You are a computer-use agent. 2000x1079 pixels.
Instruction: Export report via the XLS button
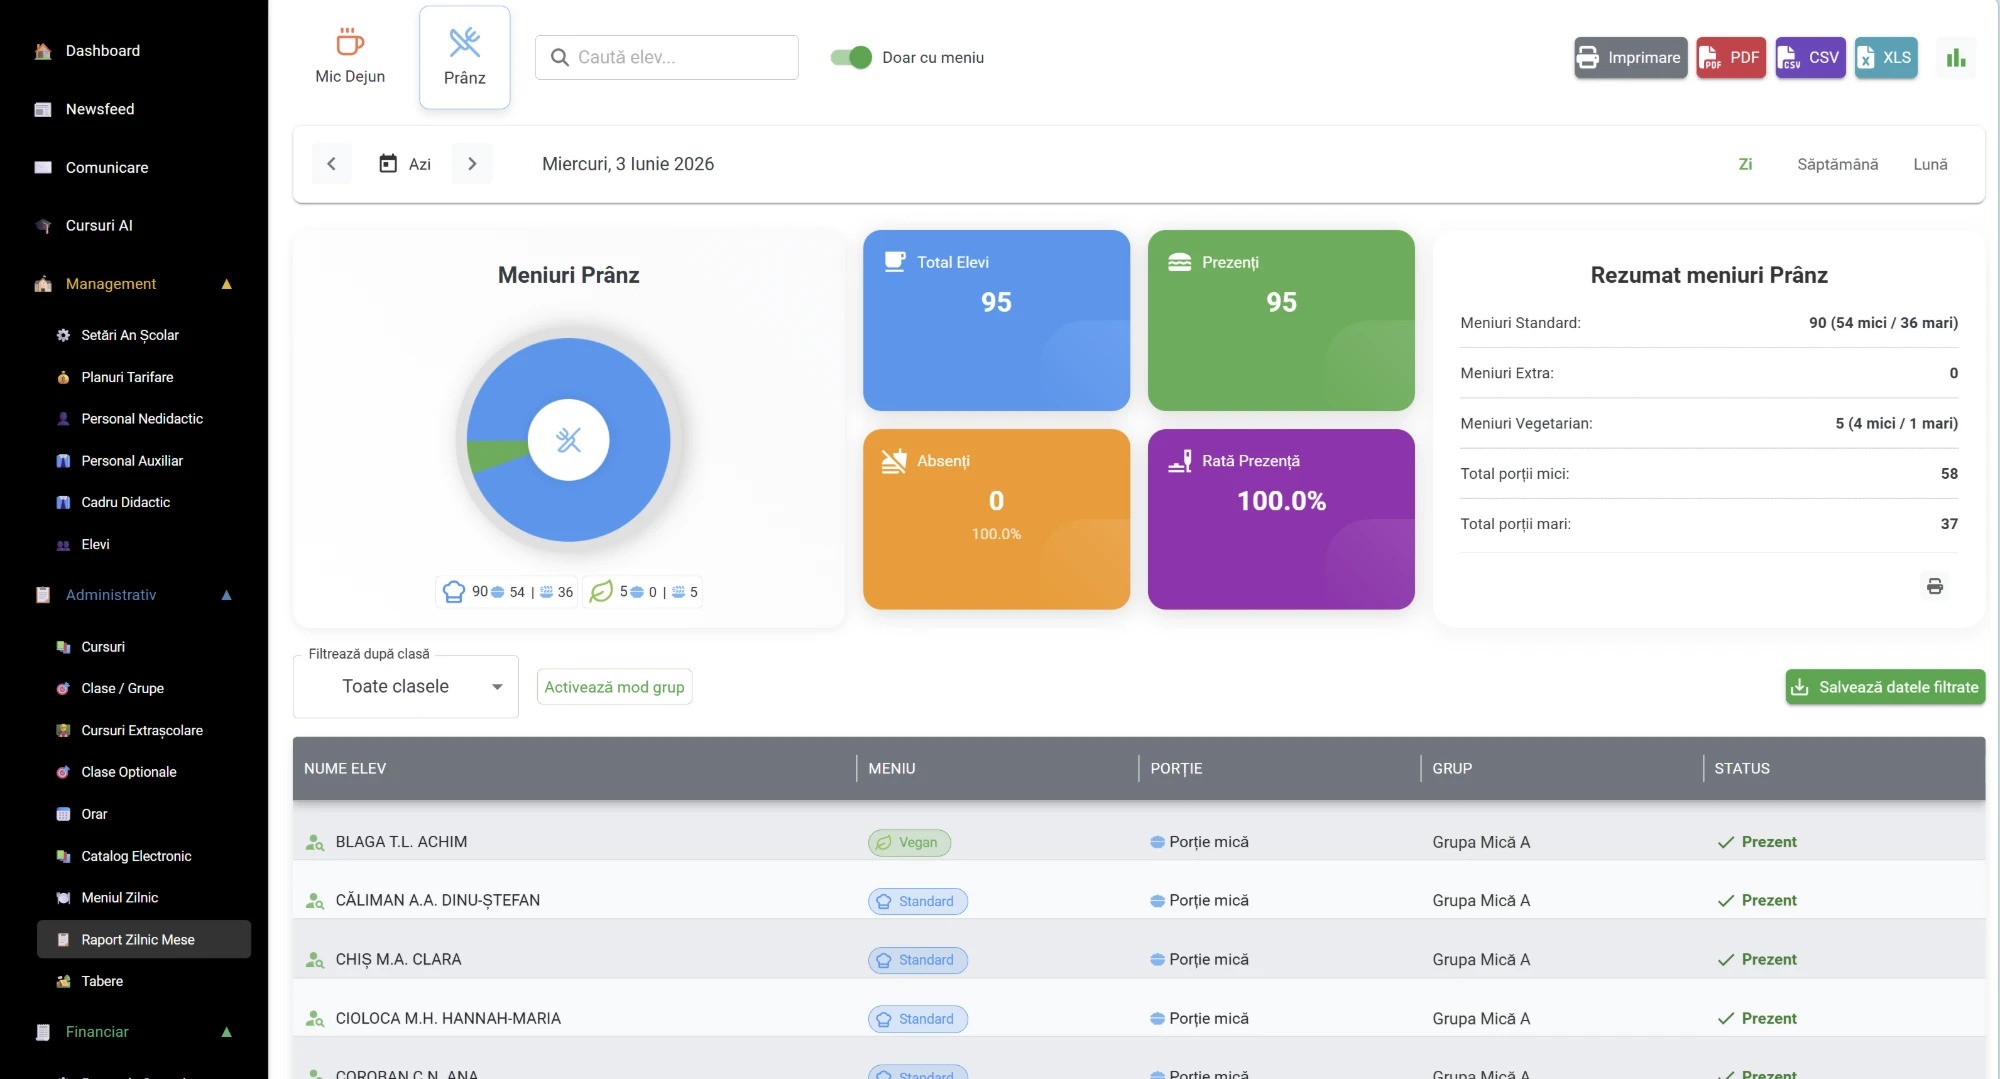(1886, 58)
